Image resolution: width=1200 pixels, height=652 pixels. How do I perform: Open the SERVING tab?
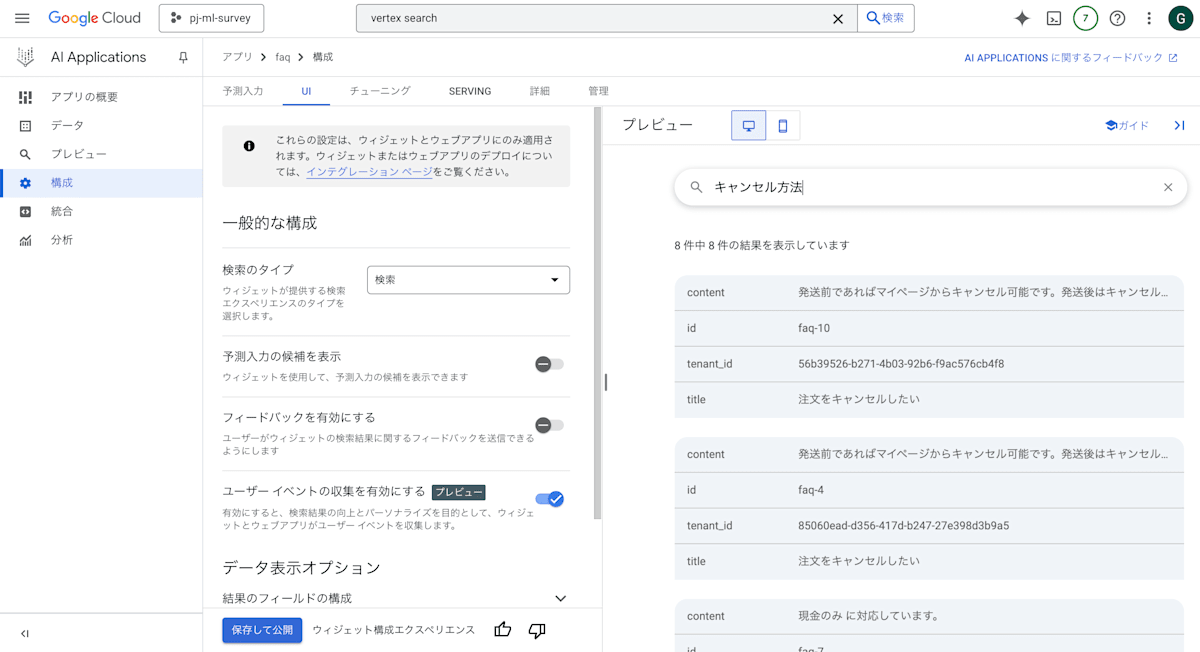(470, 91)
